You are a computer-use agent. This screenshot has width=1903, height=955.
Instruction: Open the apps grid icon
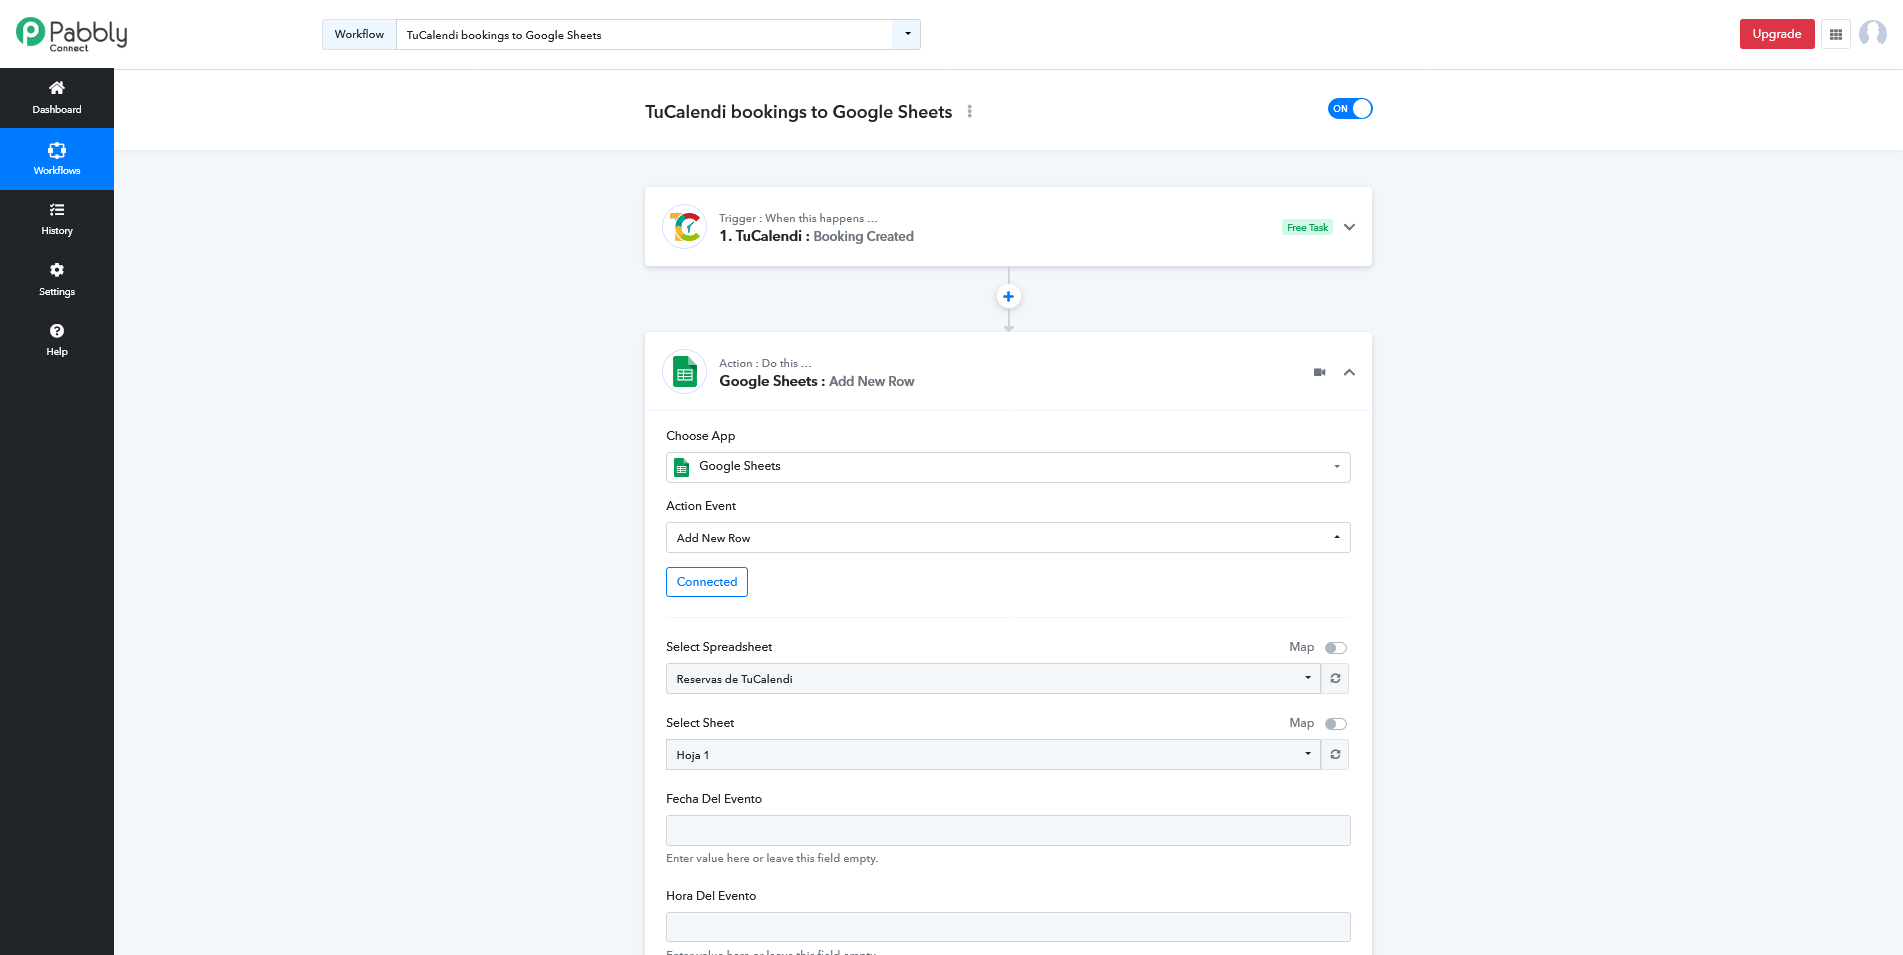(1836, 34)
